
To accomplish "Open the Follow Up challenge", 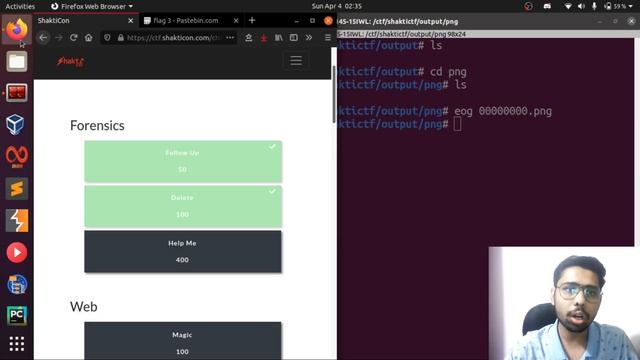I will point(183,161).
